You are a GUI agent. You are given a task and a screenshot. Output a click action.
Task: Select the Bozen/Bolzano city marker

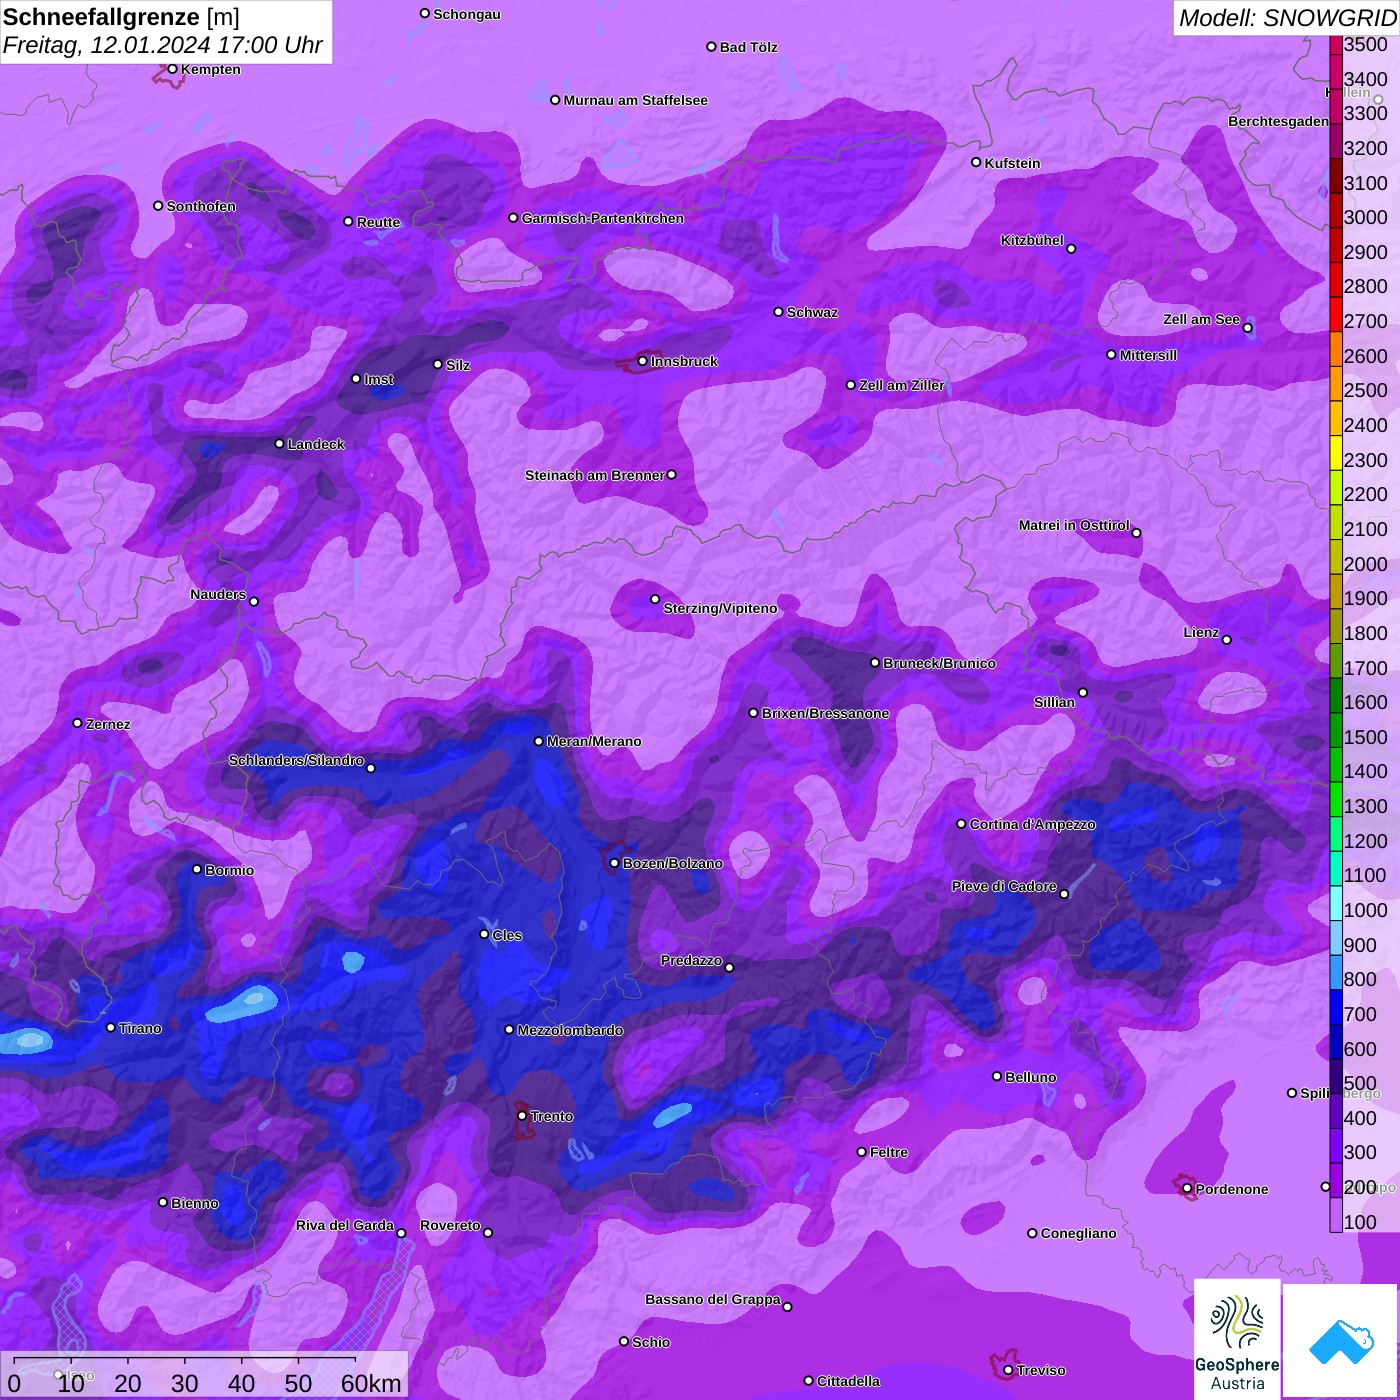(x=615, y=863)
